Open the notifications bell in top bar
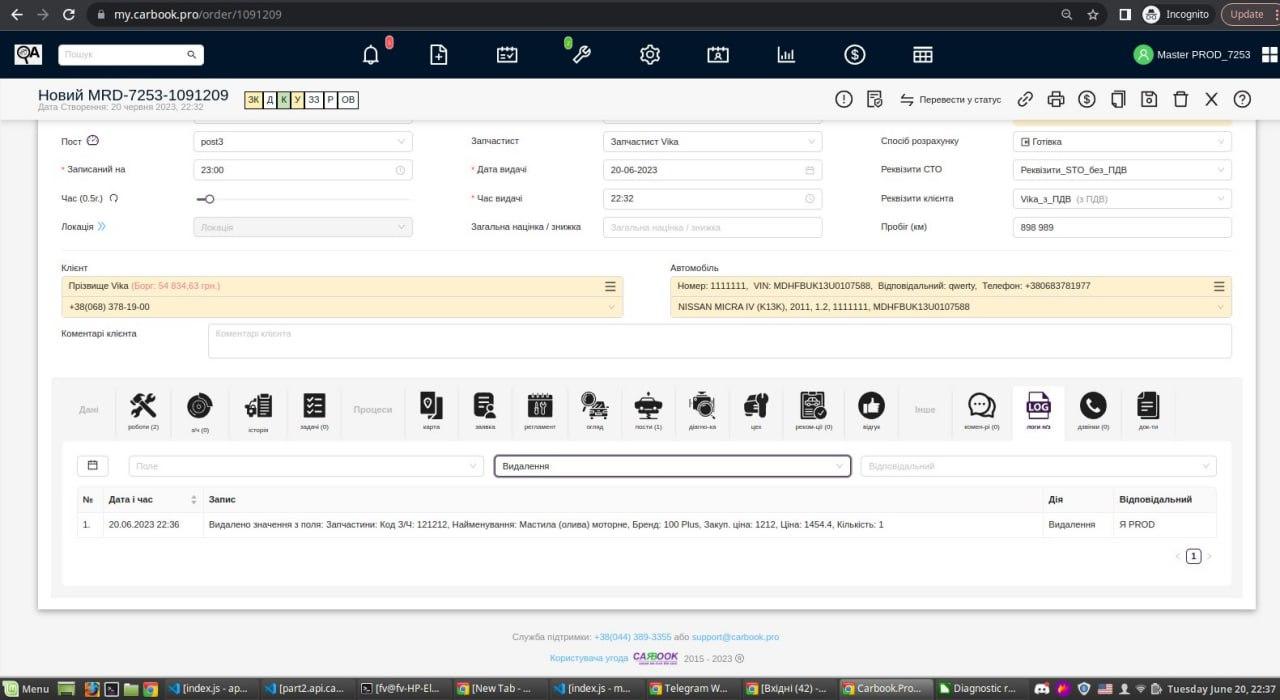Viewport: 1280px width, 700px height. point(371,55)
